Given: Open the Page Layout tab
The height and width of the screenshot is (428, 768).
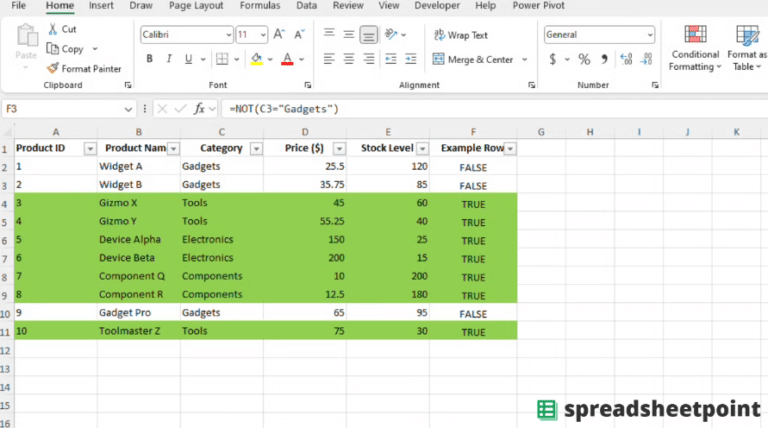Looking at the screenshot, I should [x=196, y=6].
